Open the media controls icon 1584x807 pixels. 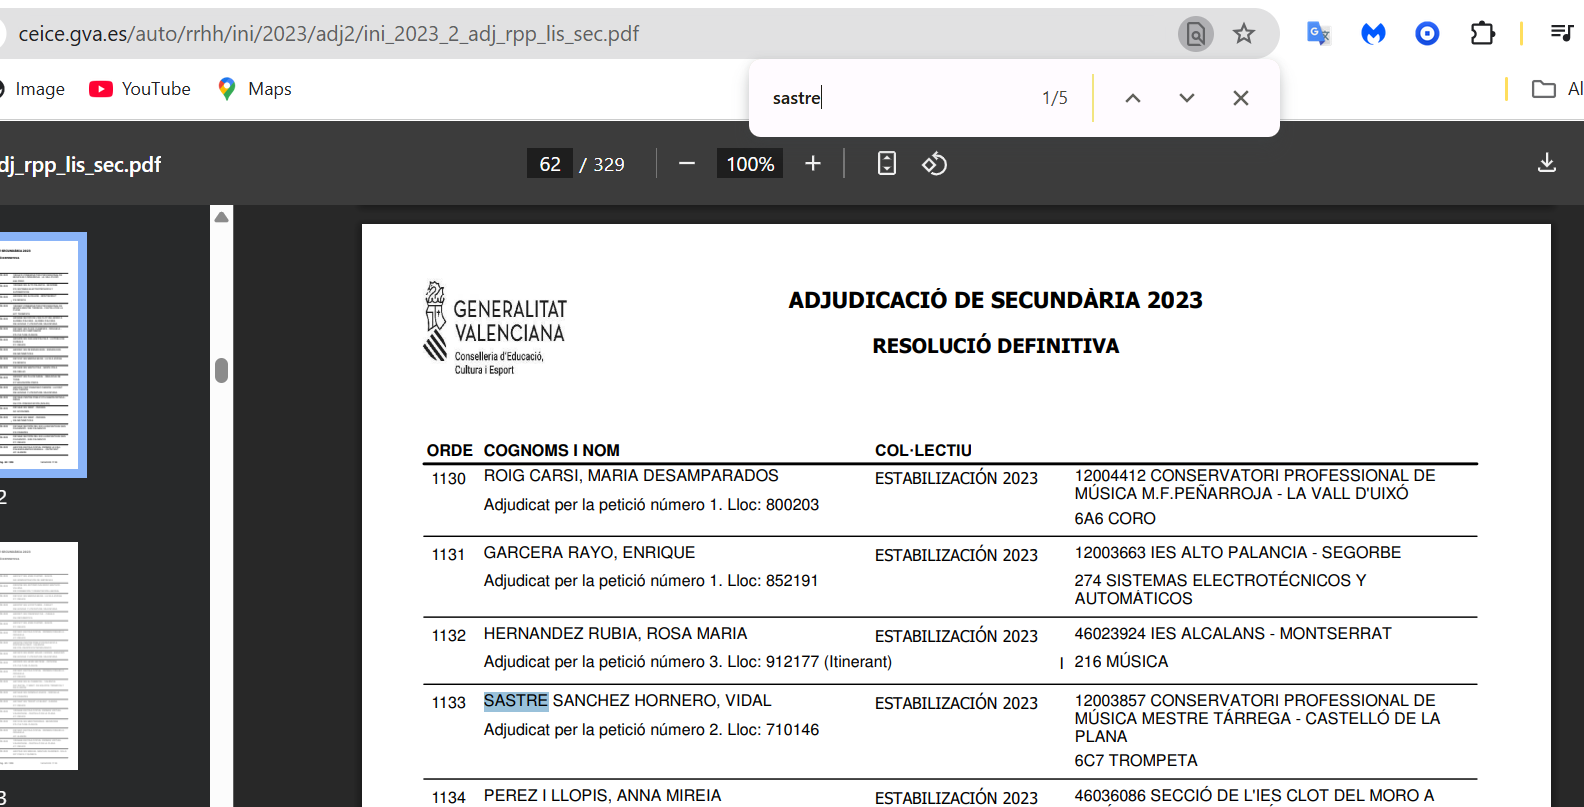[x=1562, y=34]
